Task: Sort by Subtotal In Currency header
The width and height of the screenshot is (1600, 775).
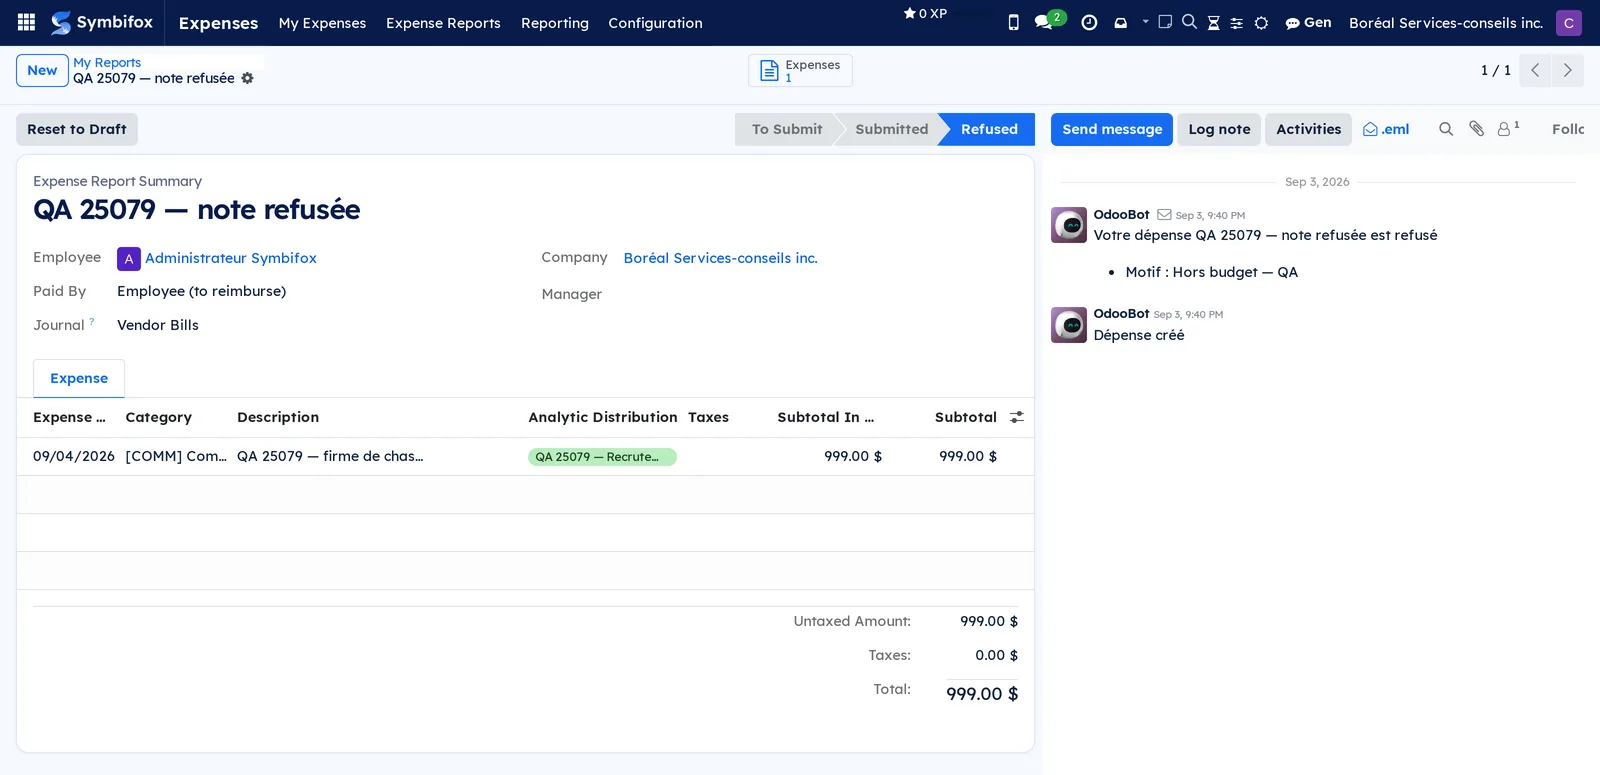Action: click(x=826, y=417)
